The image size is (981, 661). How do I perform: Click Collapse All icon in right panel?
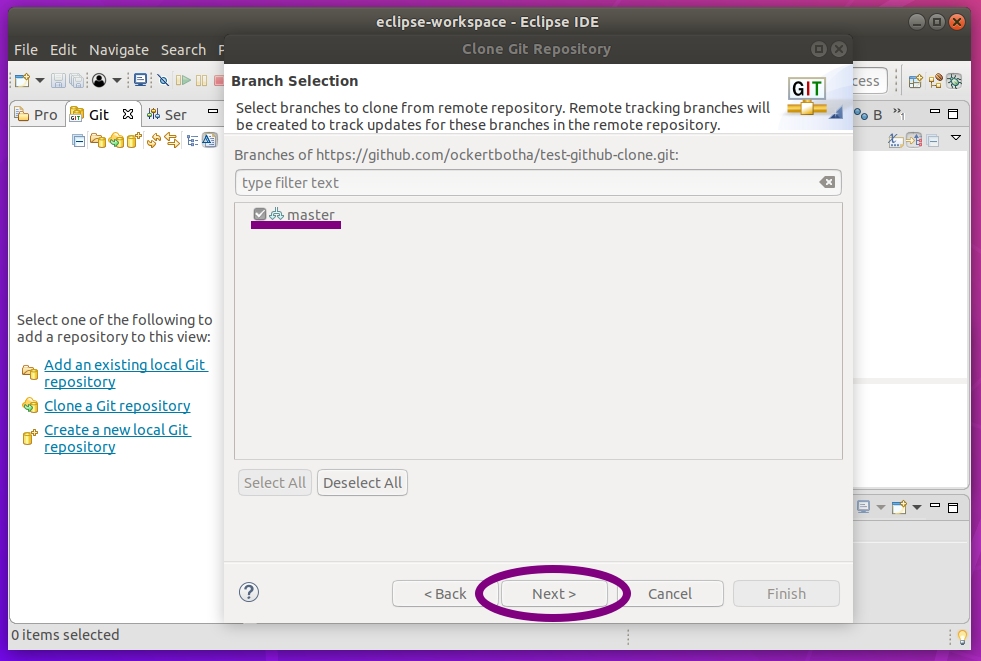pos(933,141)
